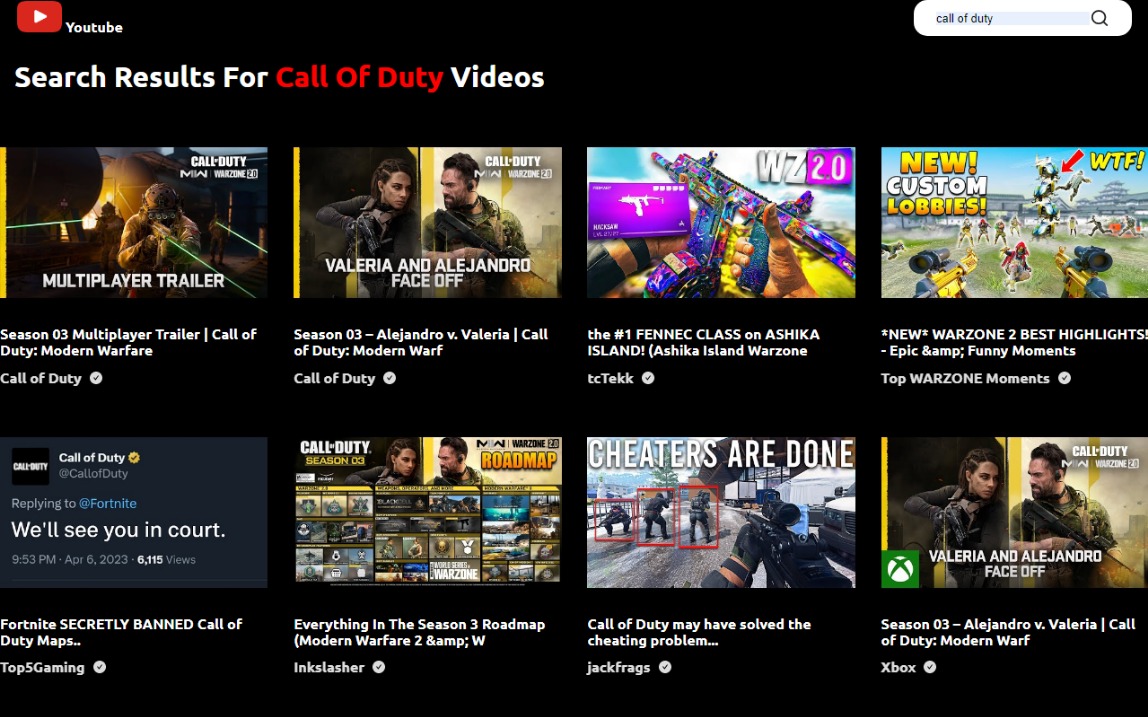1148x717 pixels.
Task: Open the Xbox channel name
Action: pyautogui.click(x=898, y=668)
